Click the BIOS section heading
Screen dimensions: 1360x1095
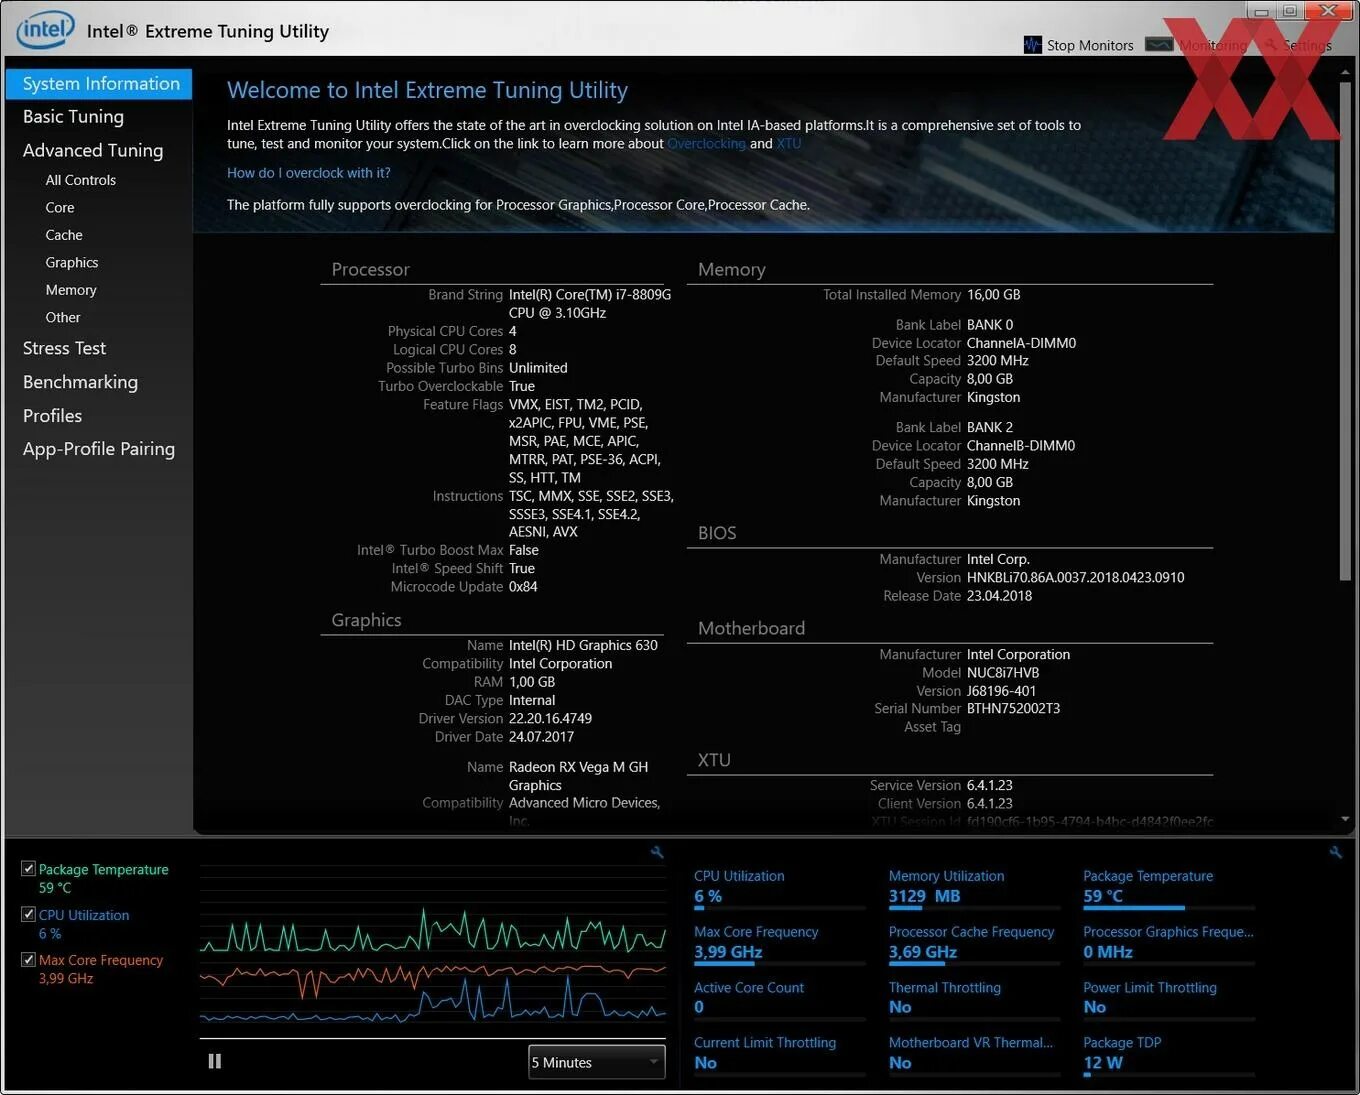717,533
